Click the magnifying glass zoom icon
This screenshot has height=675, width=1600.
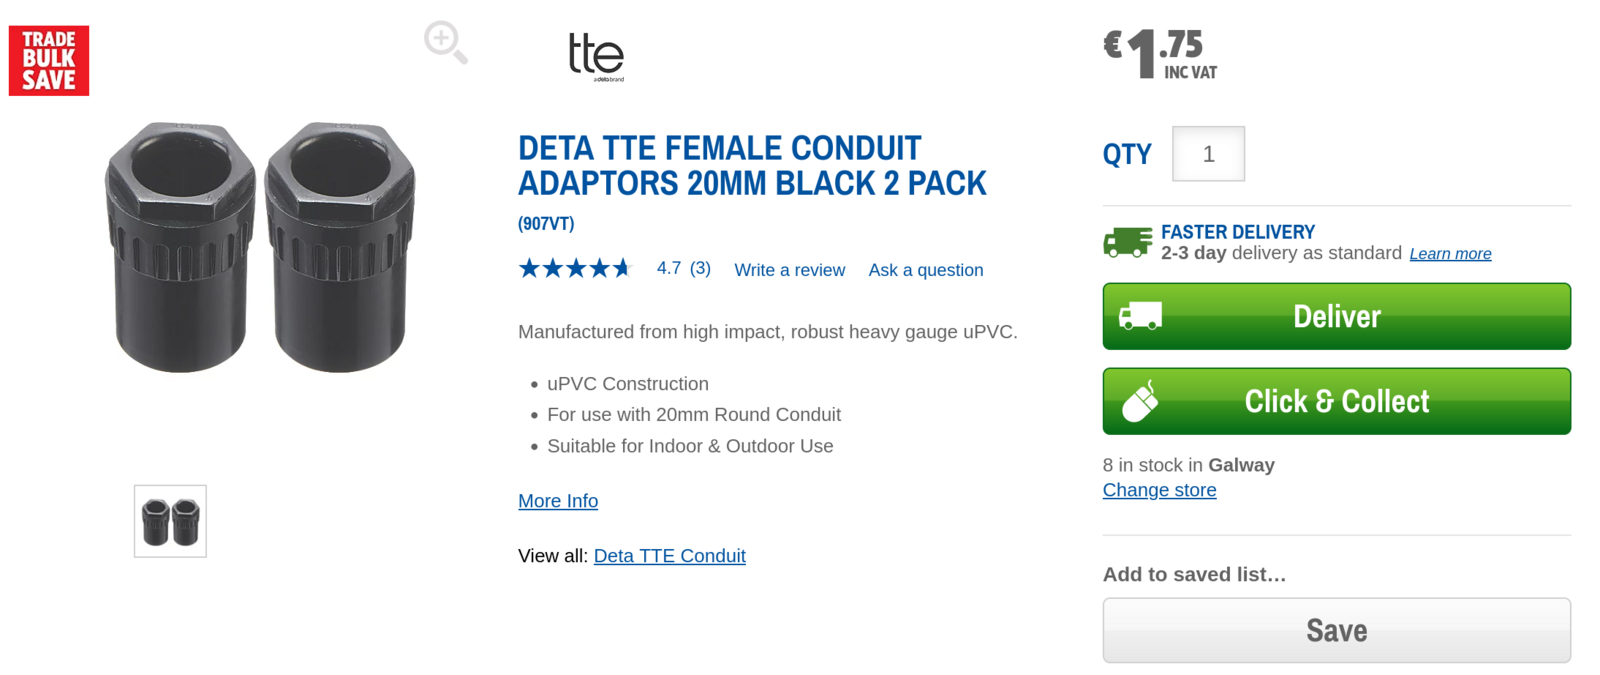445,43
